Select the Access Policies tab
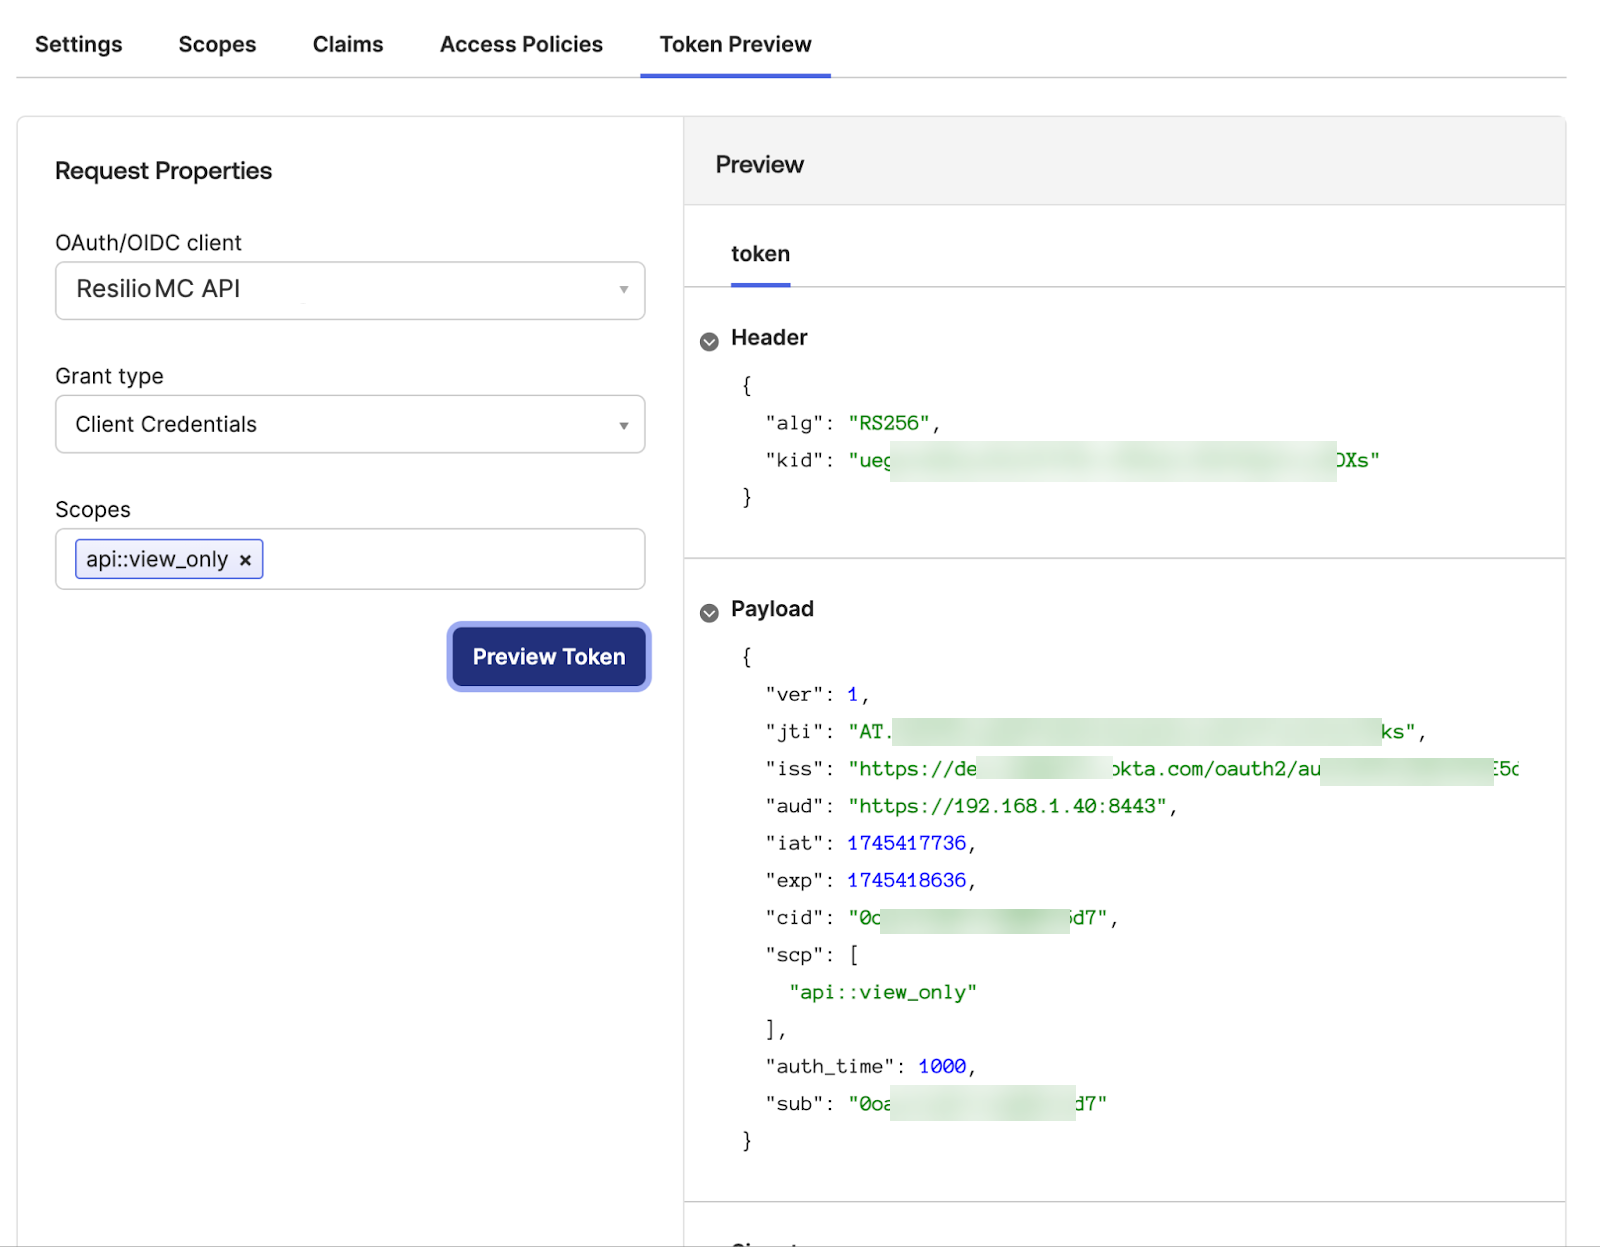 coord(521,44)
